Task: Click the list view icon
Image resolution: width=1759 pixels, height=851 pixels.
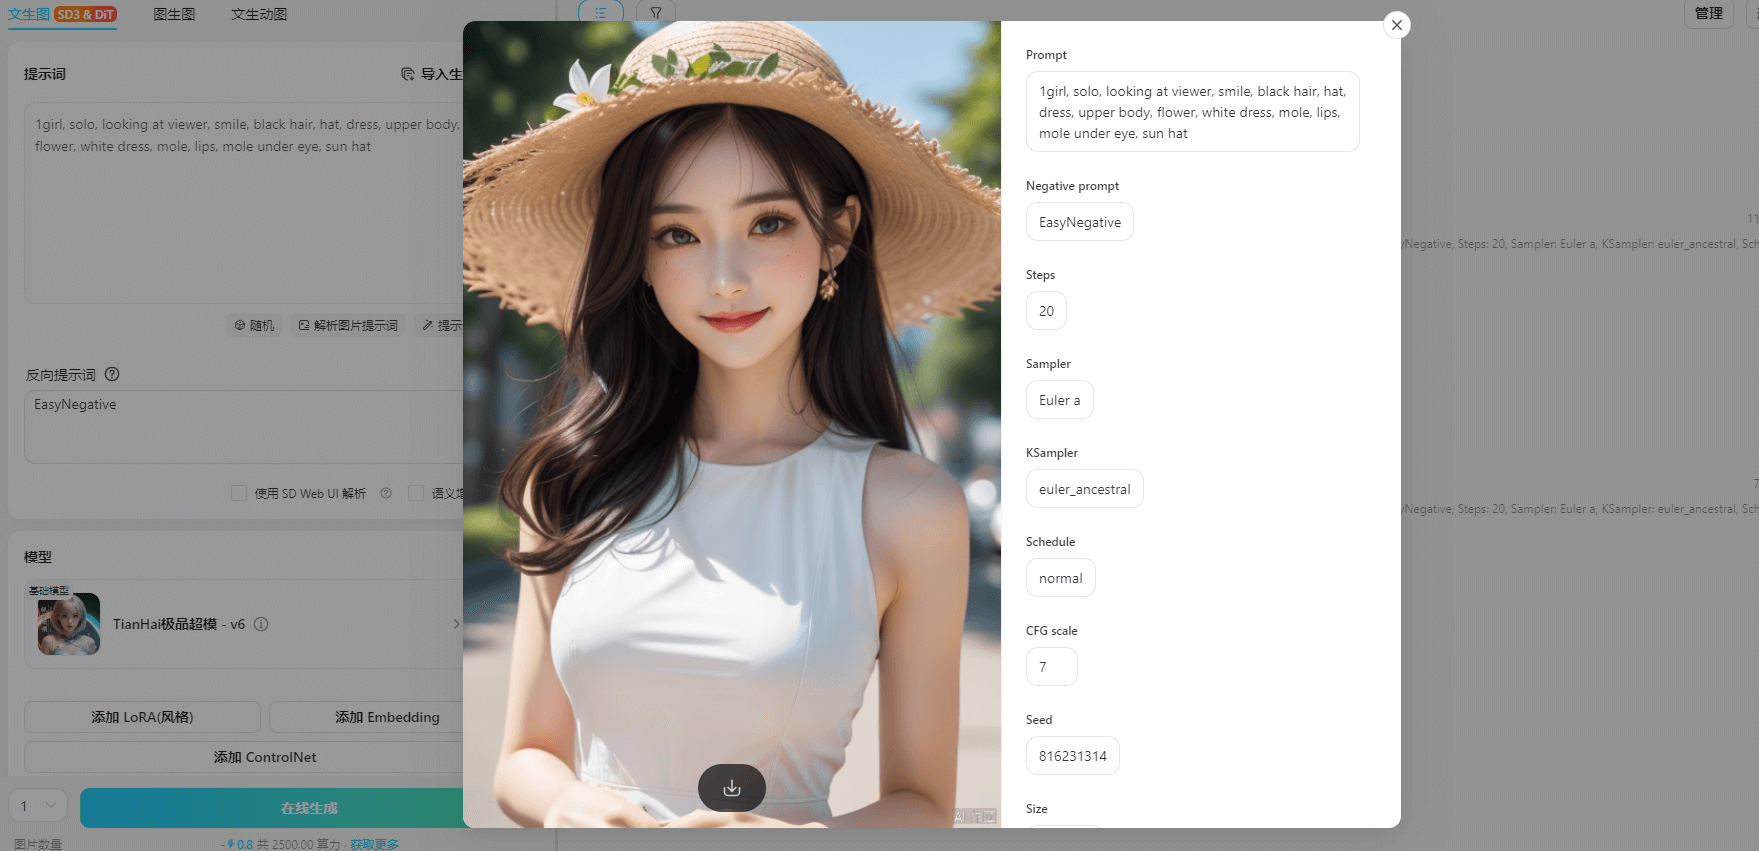Action: [x=600, y=13]
